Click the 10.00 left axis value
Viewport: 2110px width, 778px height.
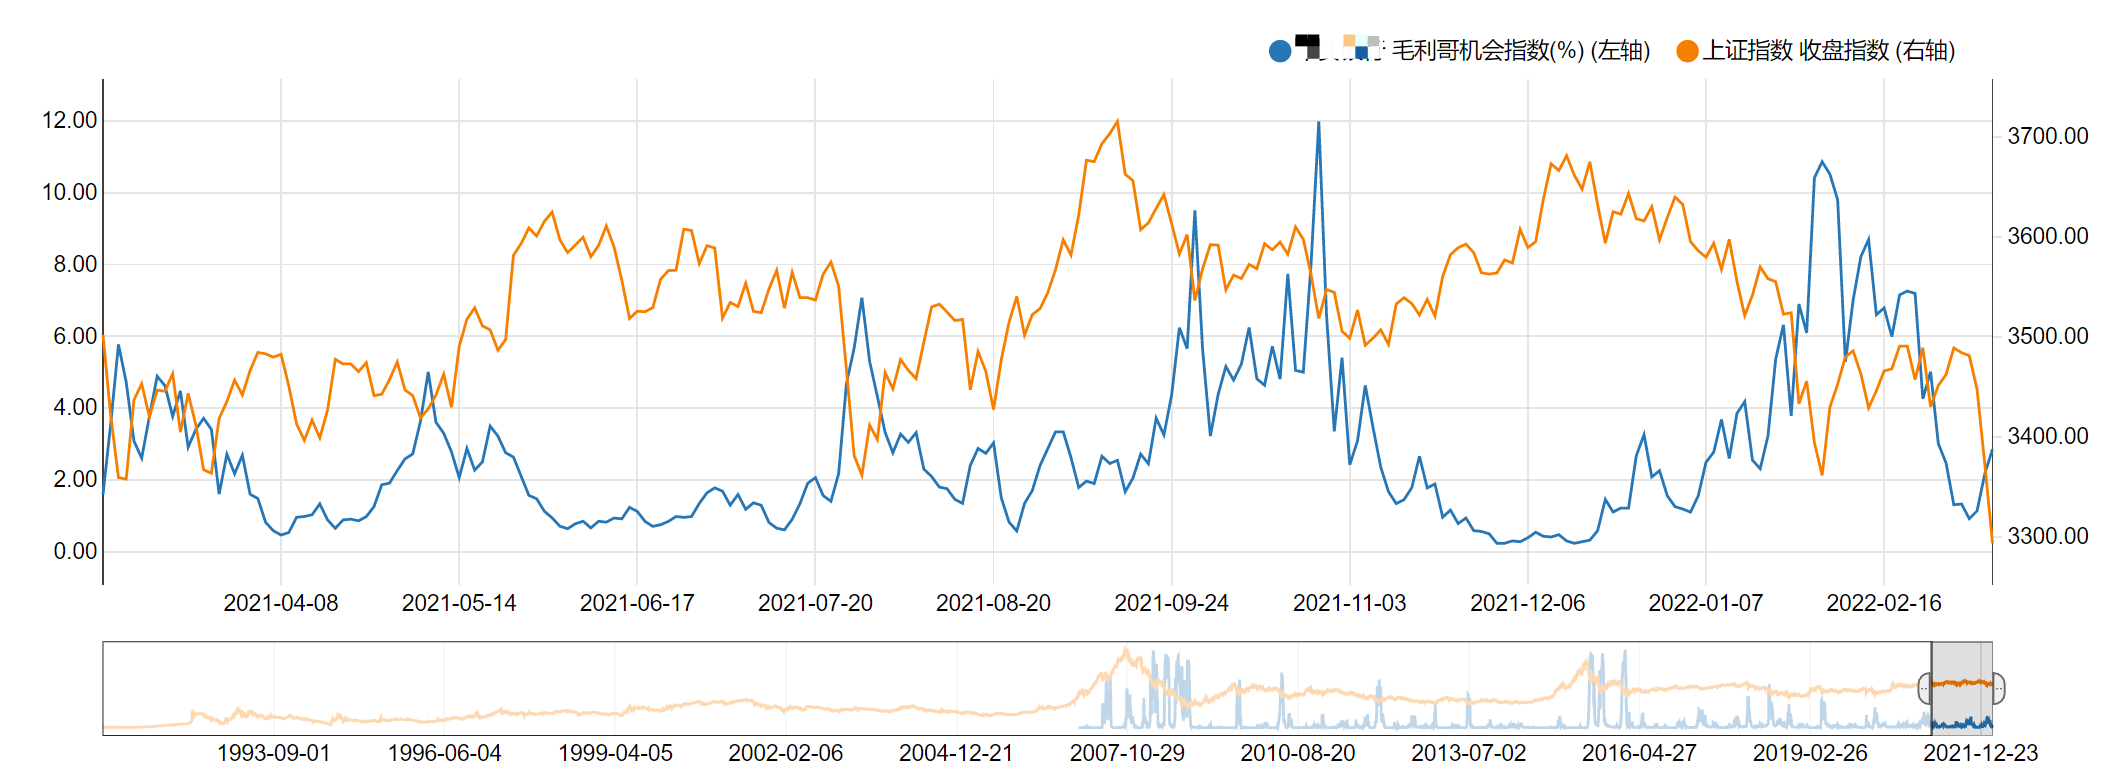click(69, 192)
